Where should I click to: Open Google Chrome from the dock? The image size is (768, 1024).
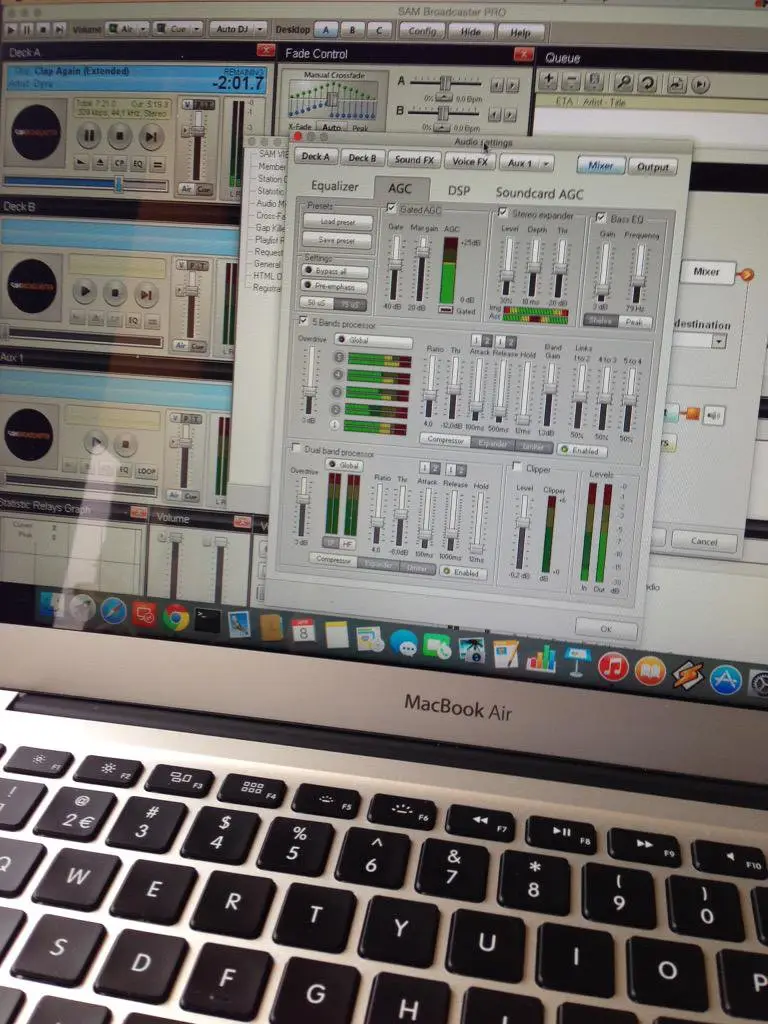tap(176, 616)
